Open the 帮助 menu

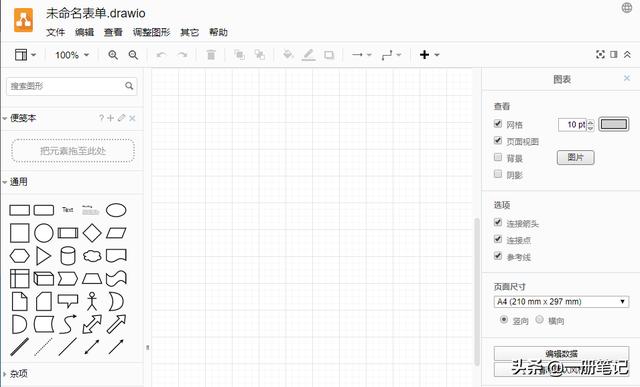(218, 32)
